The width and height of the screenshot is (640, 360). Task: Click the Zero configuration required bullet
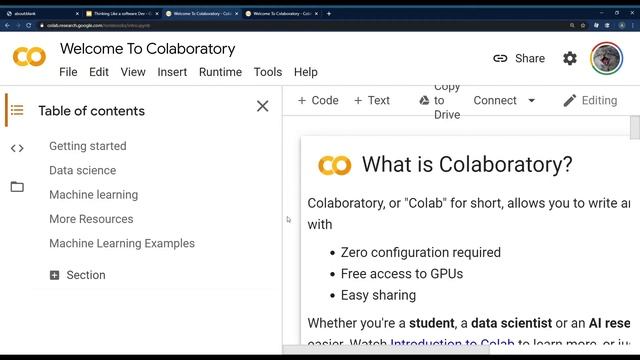(x=420, y=253)
